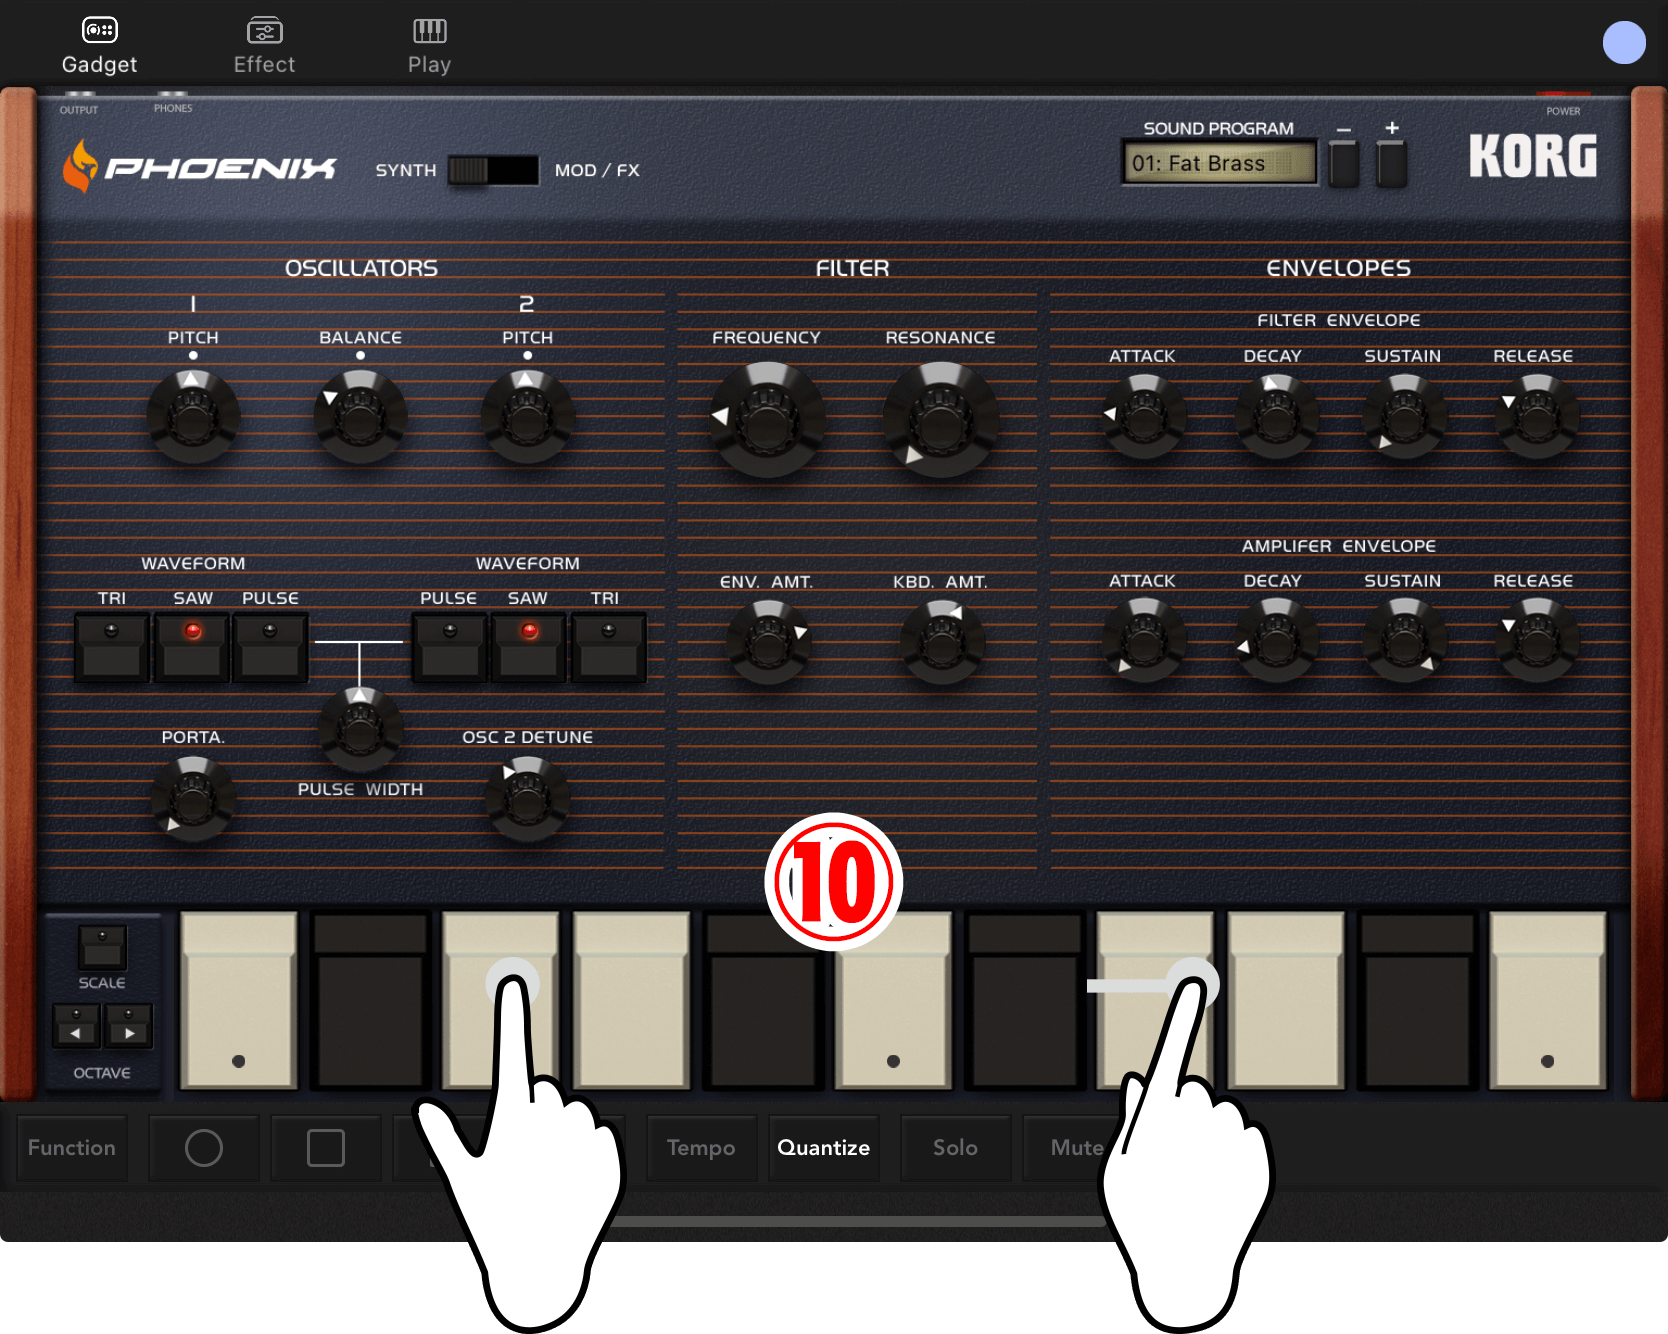Click the Filter Envelope Release knob

coord(1537,416)
